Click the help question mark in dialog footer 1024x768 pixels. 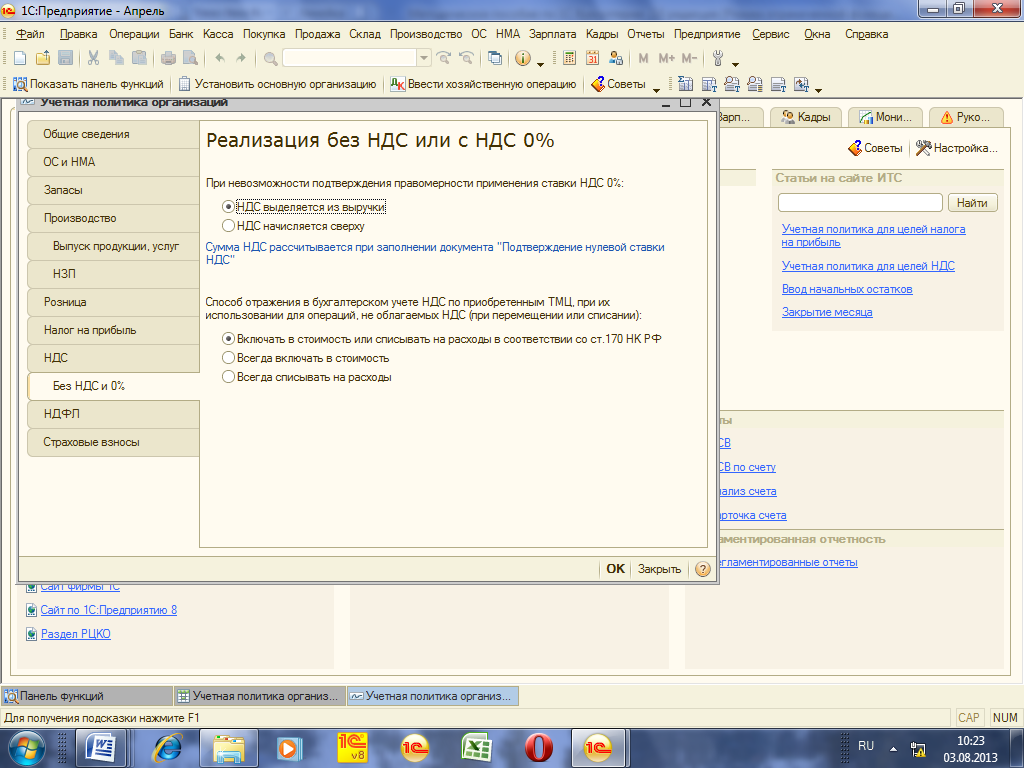703,569
